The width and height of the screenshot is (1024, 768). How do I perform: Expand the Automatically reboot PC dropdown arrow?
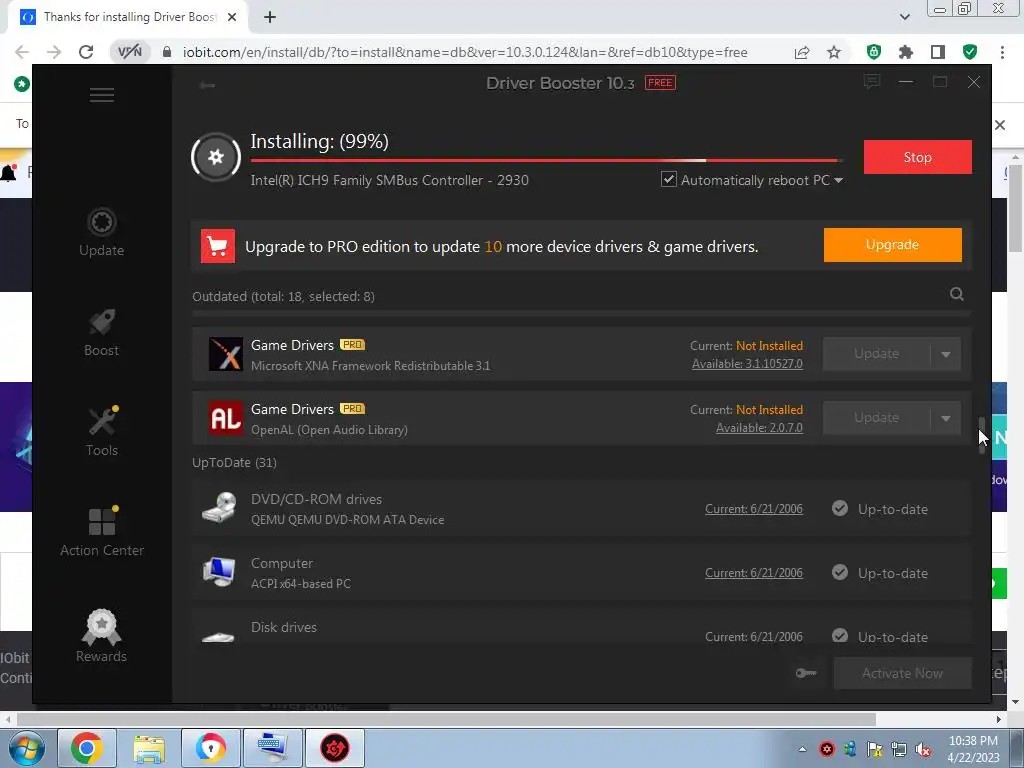coord(839,180)
